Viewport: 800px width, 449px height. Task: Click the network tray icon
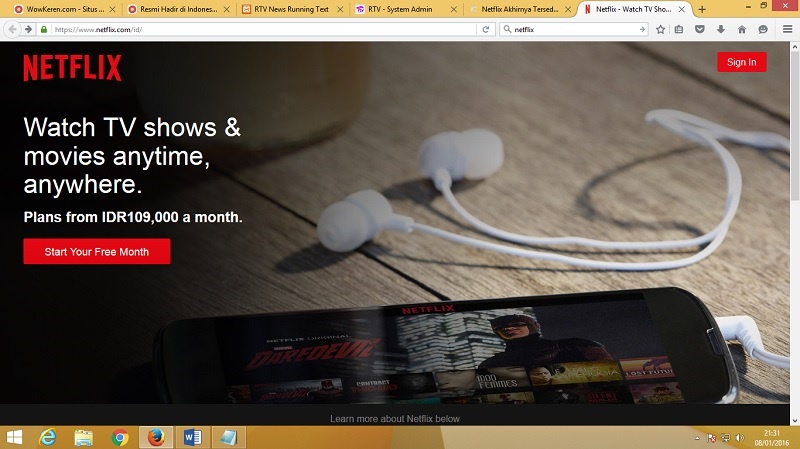(x=725, y=438)
